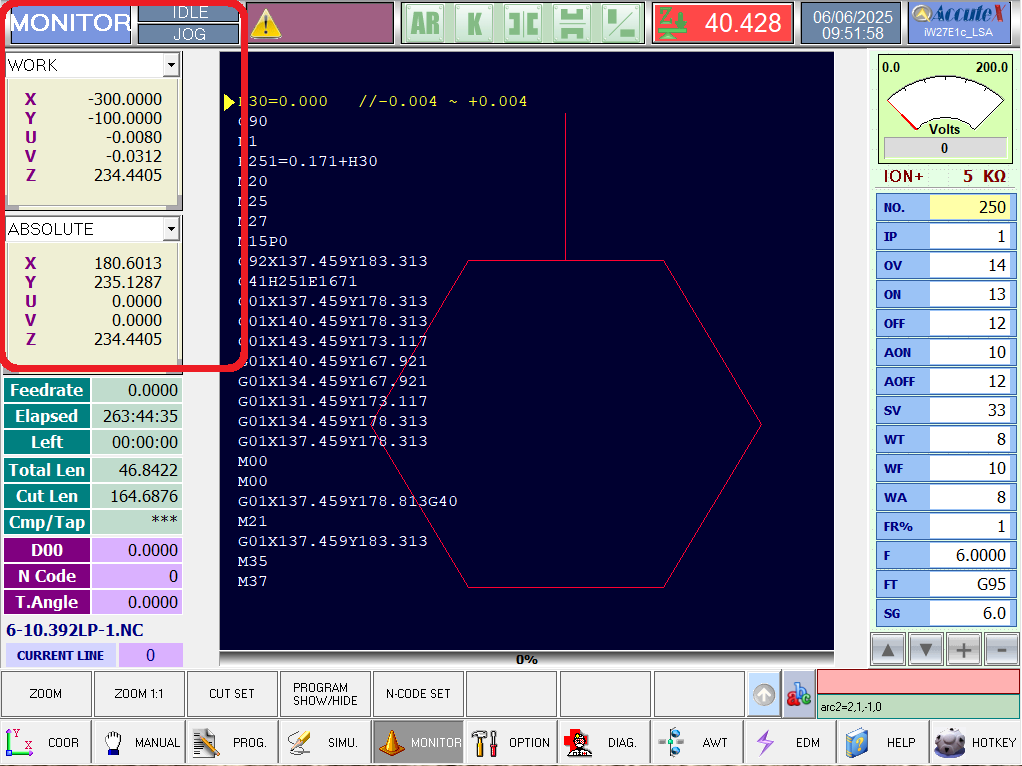
Task: Select the NO. field value 250
Action: (x=969, y=207)
